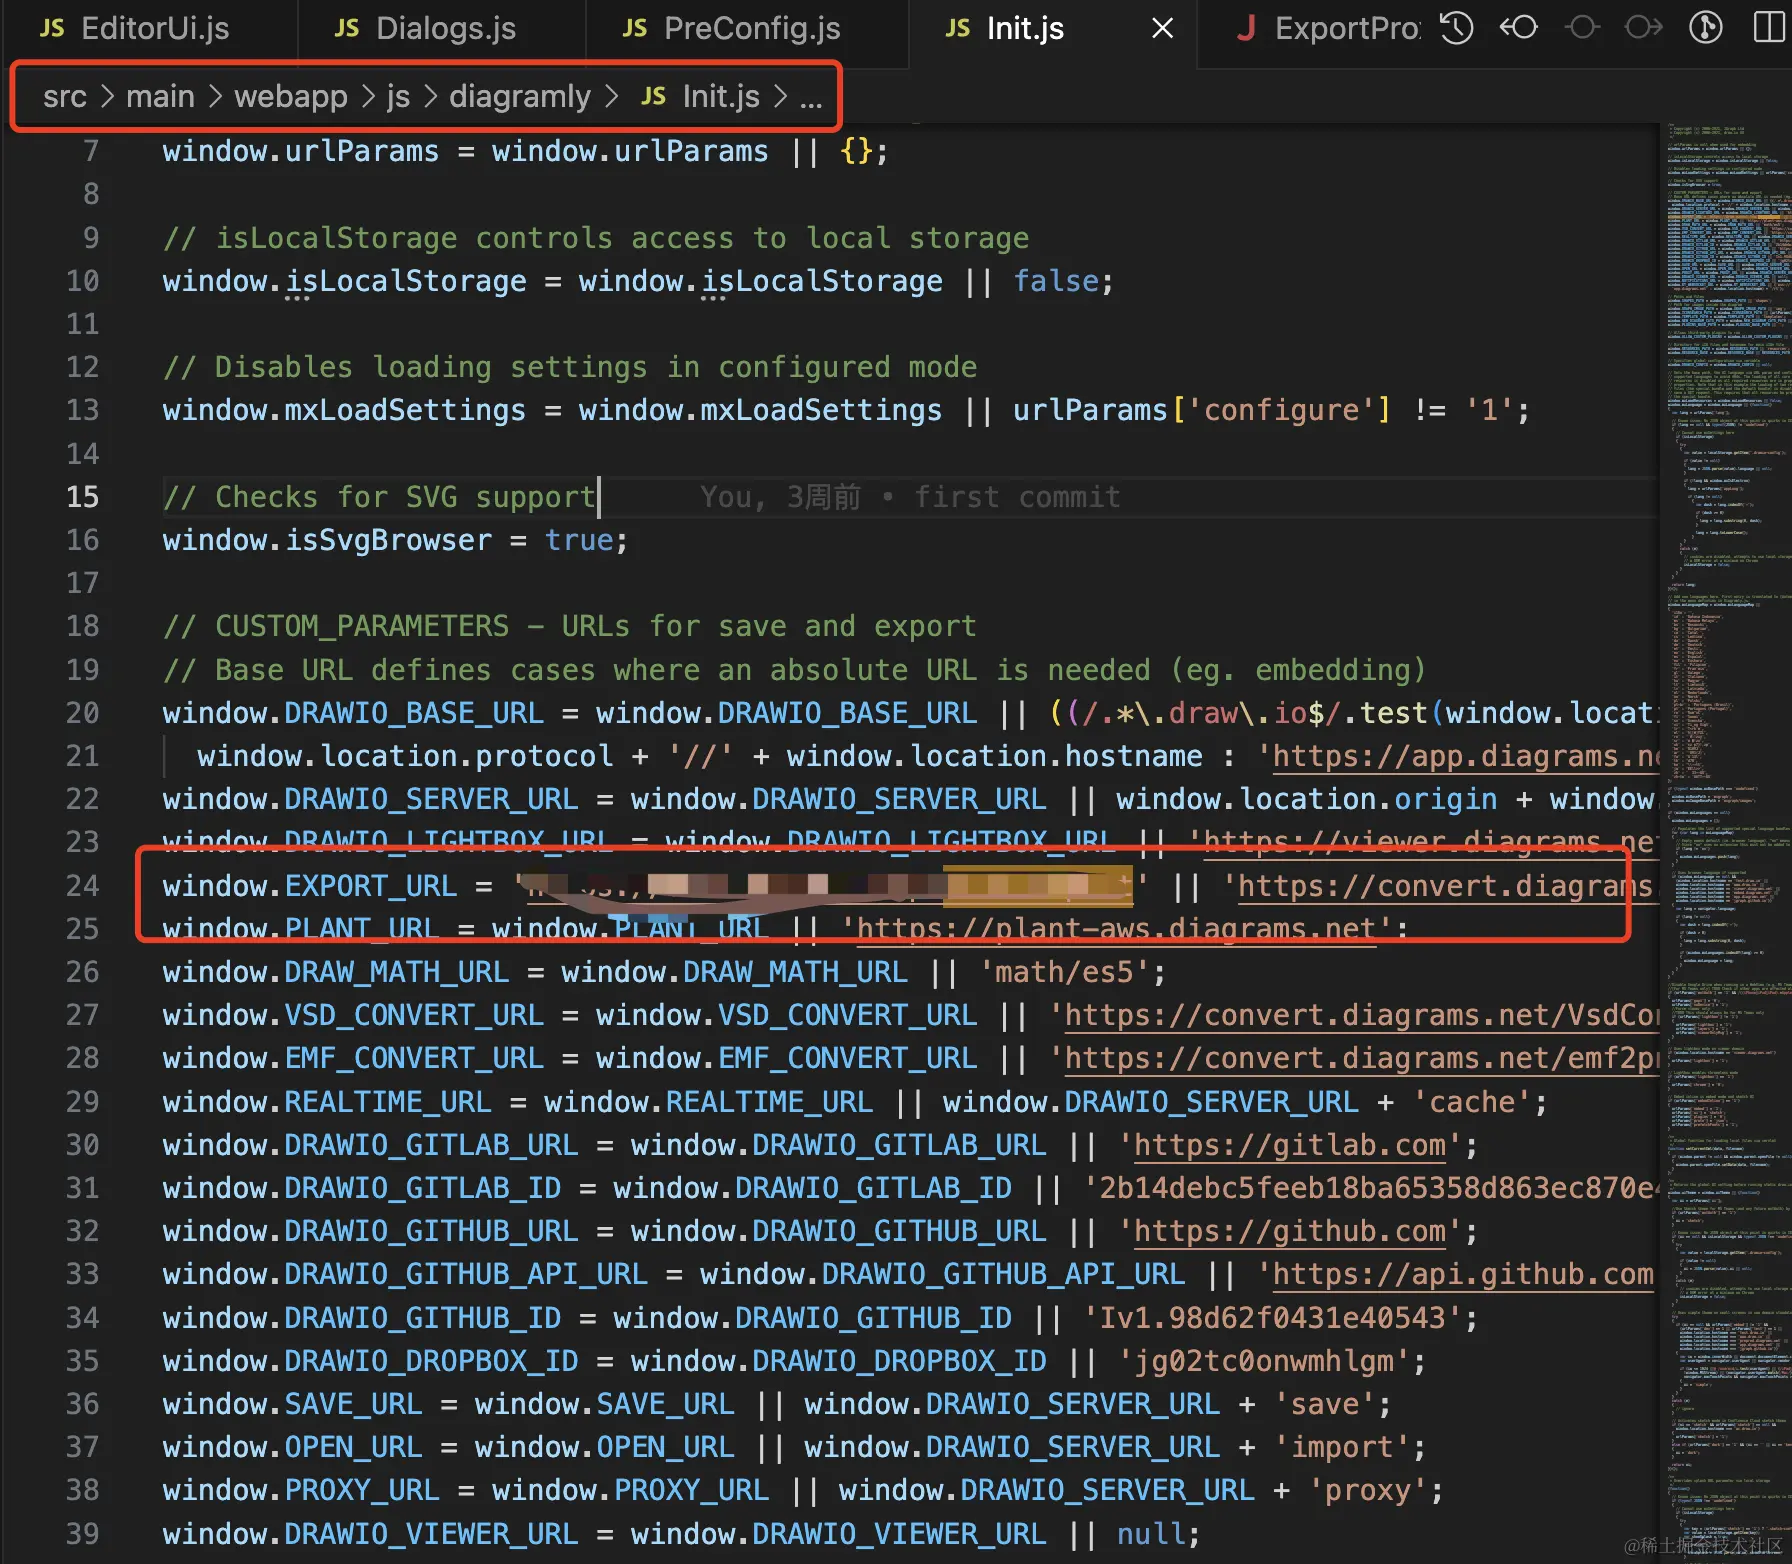Open the https://plant-aws.diagrams.net link
The width and height of the screenshot is (1792, 1564).
coord(1116,929)
